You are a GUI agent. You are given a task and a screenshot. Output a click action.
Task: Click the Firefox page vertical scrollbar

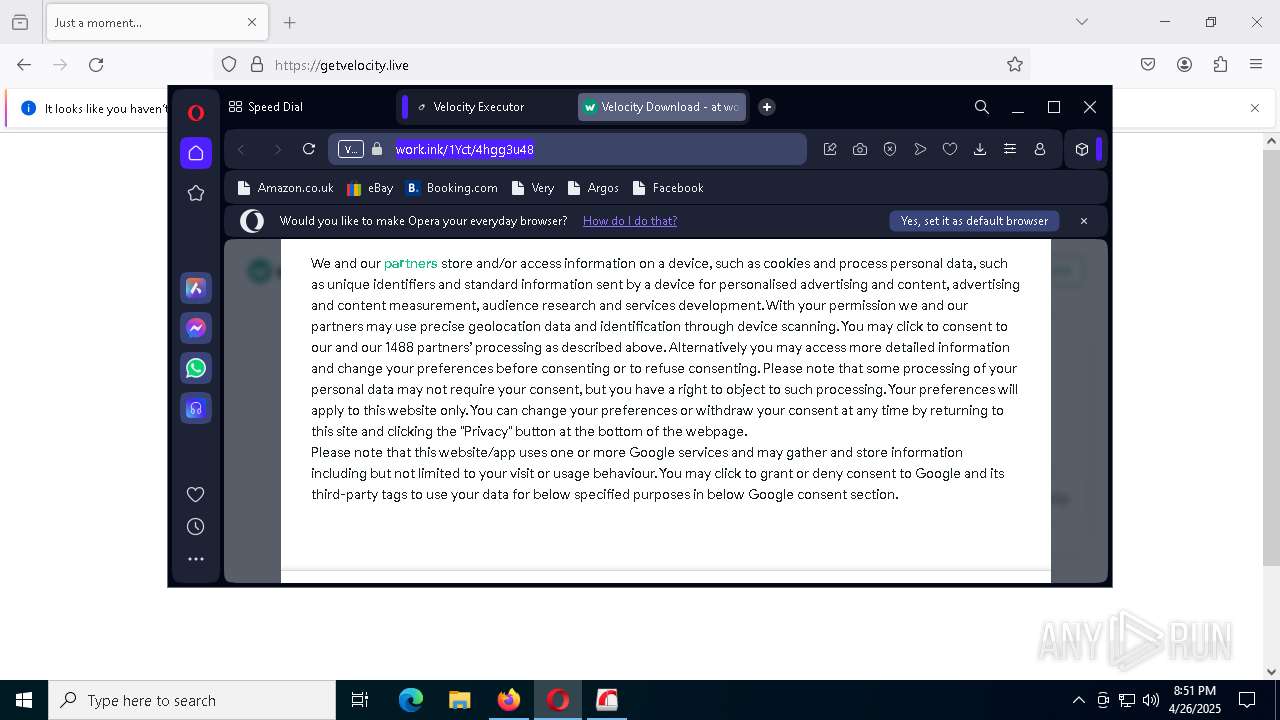1272,357
